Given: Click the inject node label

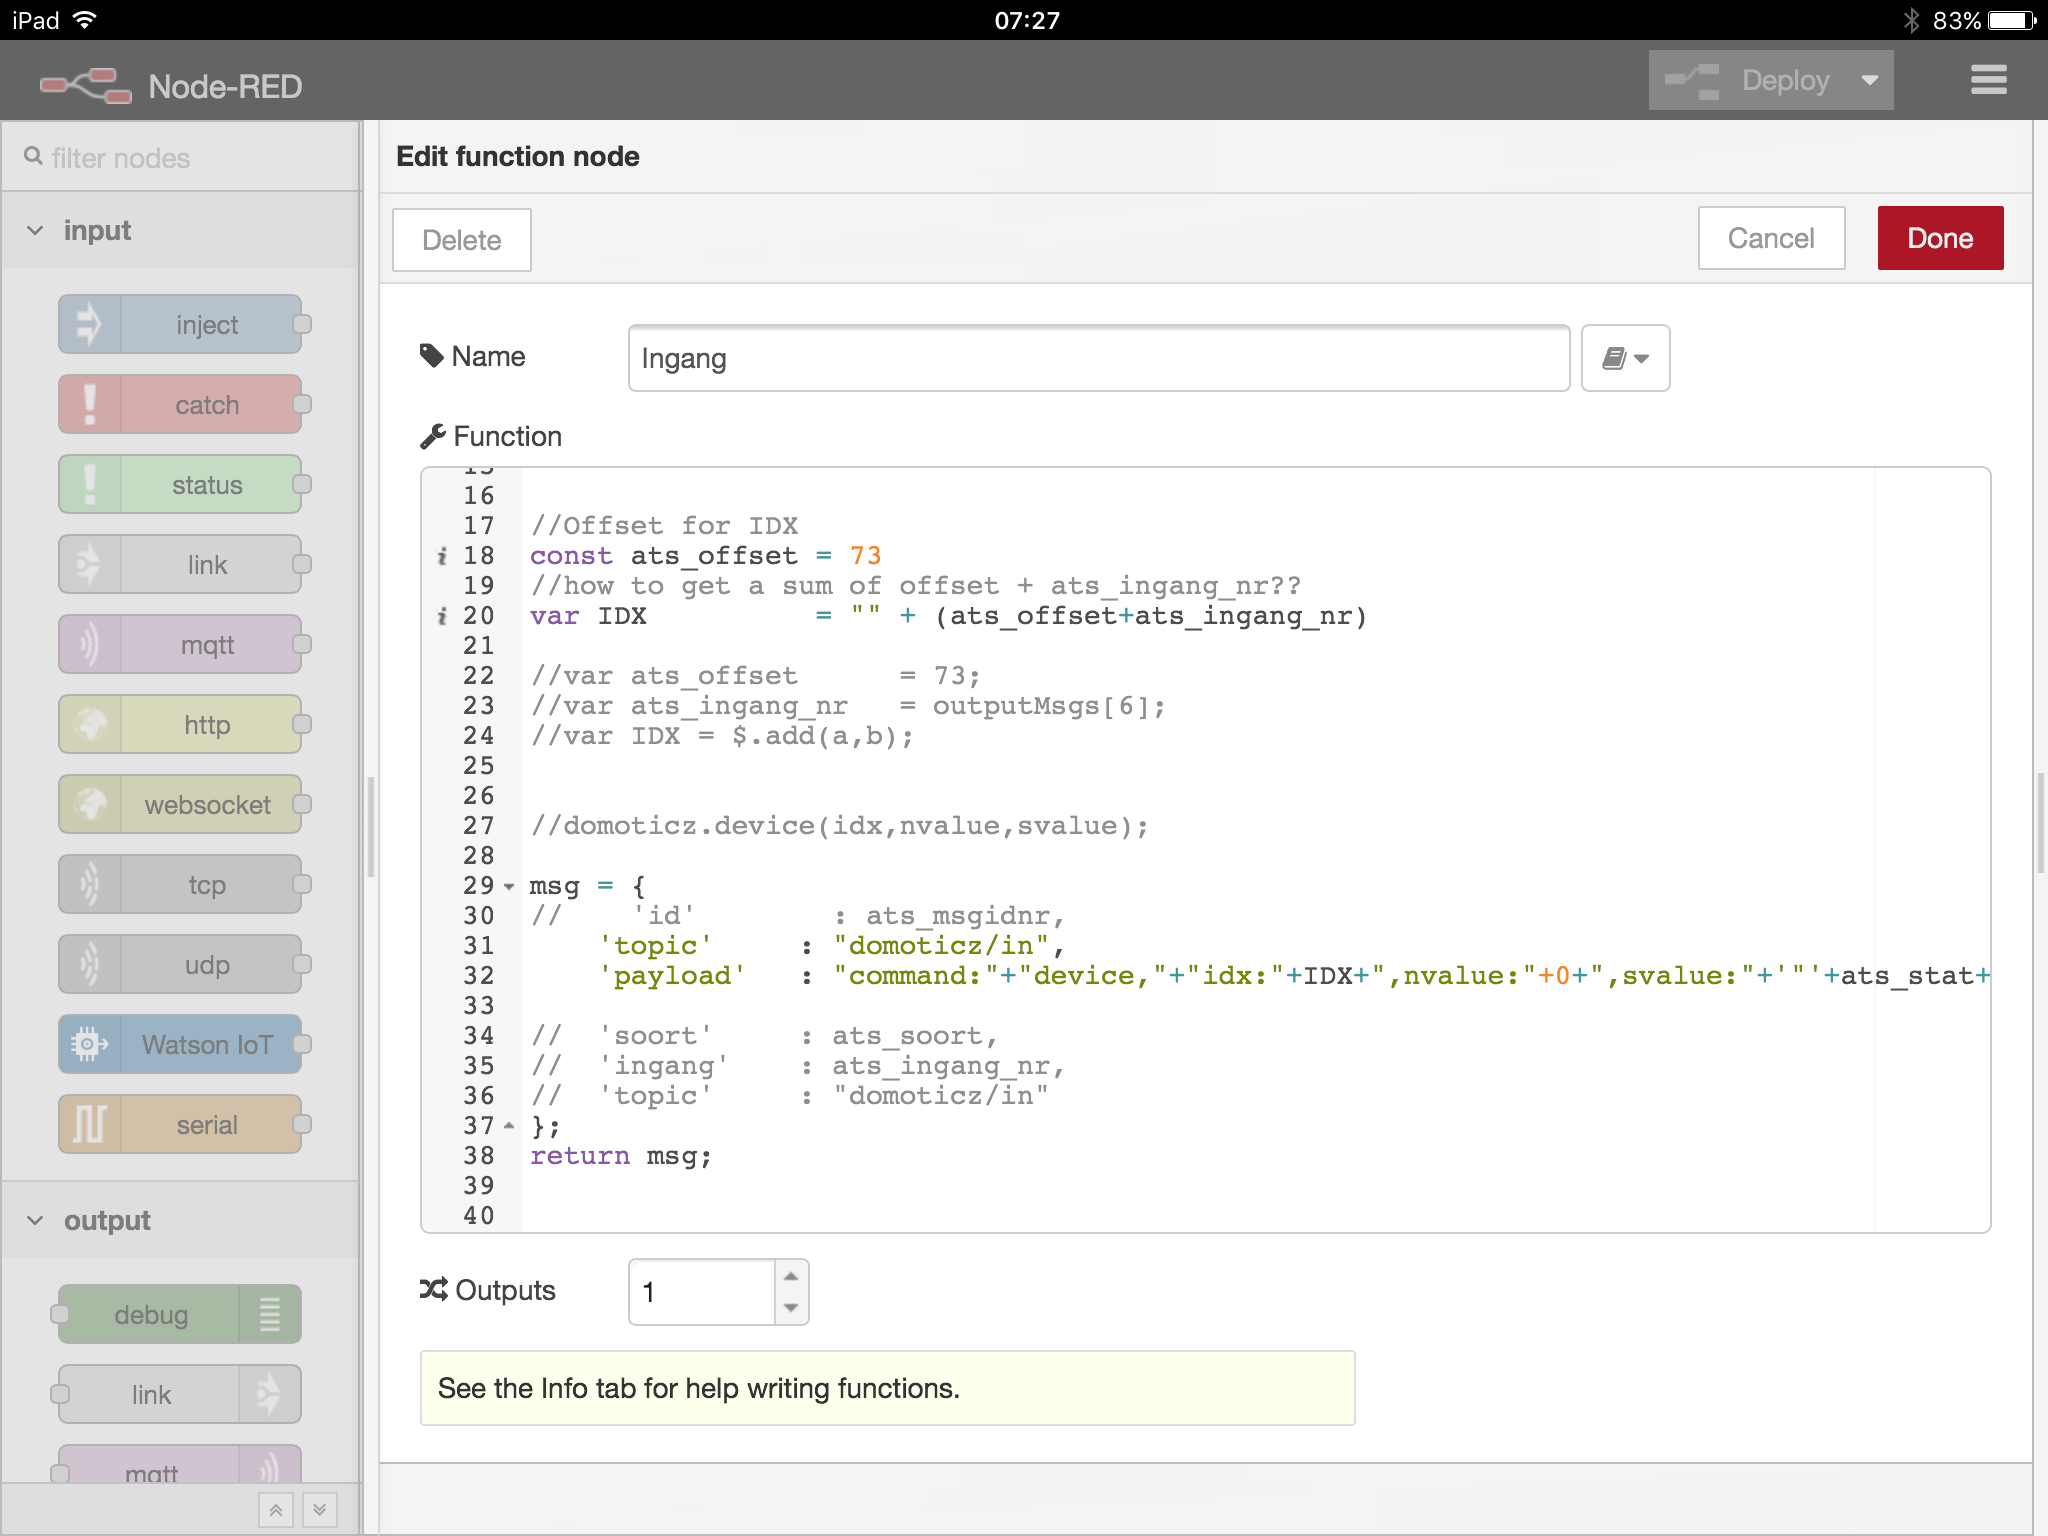Looking at the screenshot, I should tap(207, 325).
